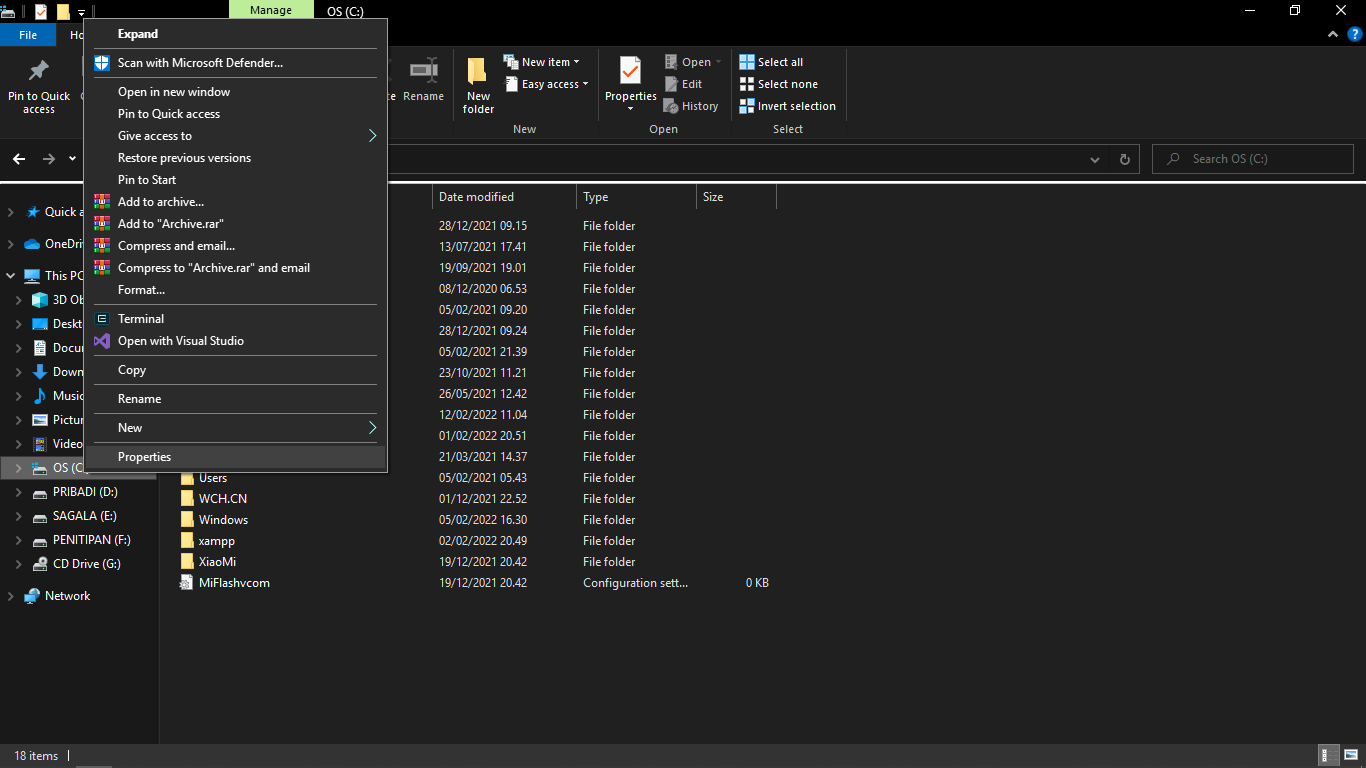Switch to the Manage tab
The height and width of the screenshot is (768, 1366).
tap(271, 10)
